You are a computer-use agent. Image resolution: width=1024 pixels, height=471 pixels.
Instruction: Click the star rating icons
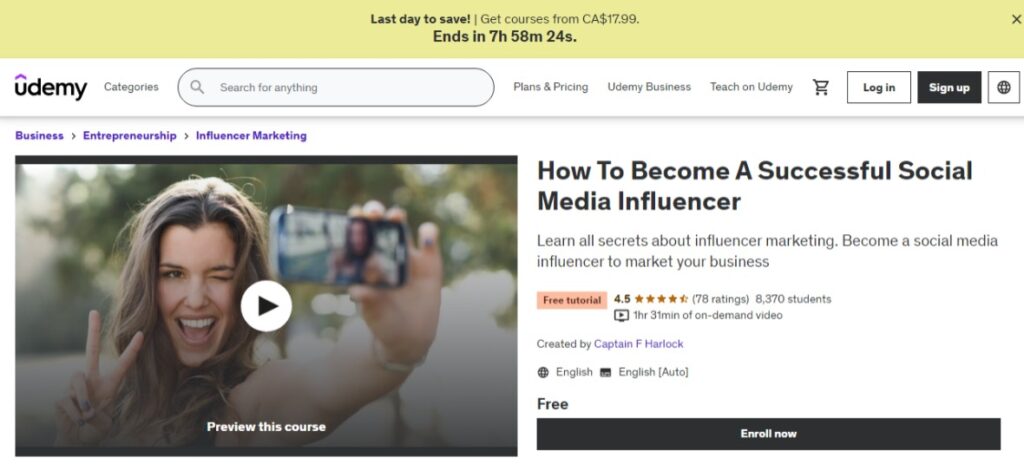point(661,299)
